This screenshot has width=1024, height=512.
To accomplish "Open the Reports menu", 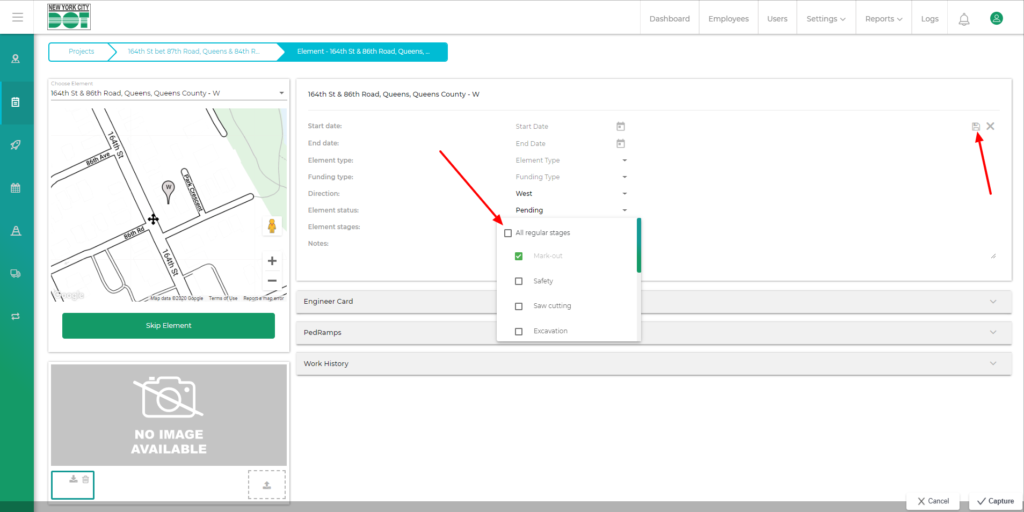I will pyautogui.click(x=883, y=19).
